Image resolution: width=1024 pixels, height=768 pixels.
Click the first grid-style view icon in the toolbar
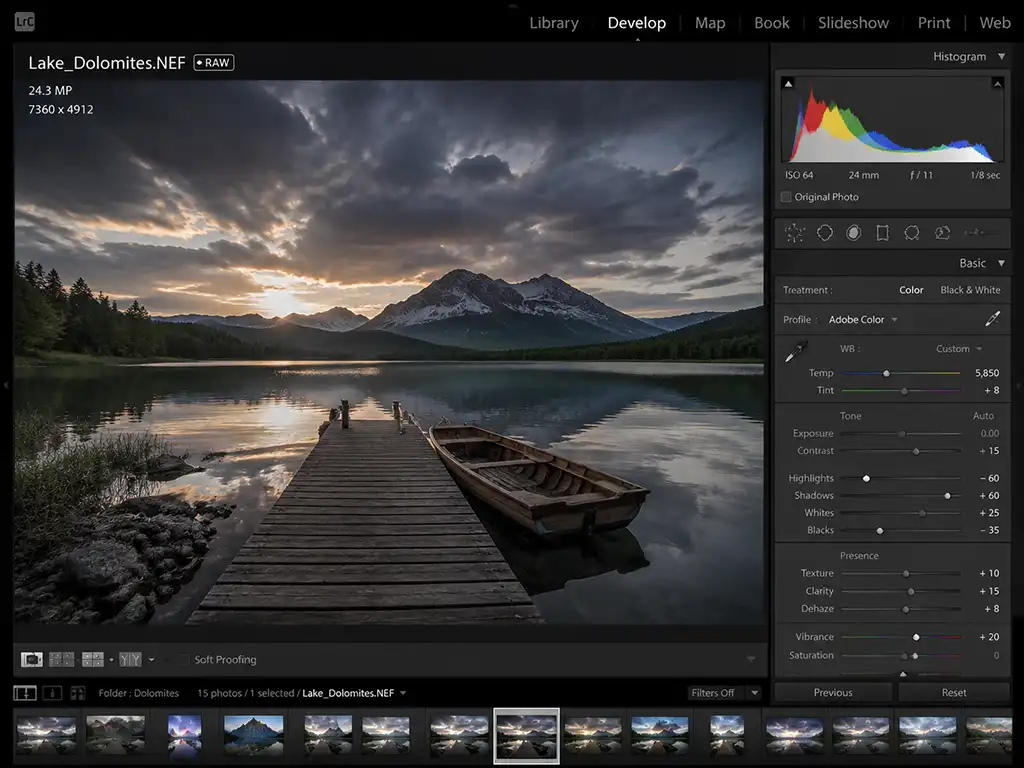click(x=61, y=660)
